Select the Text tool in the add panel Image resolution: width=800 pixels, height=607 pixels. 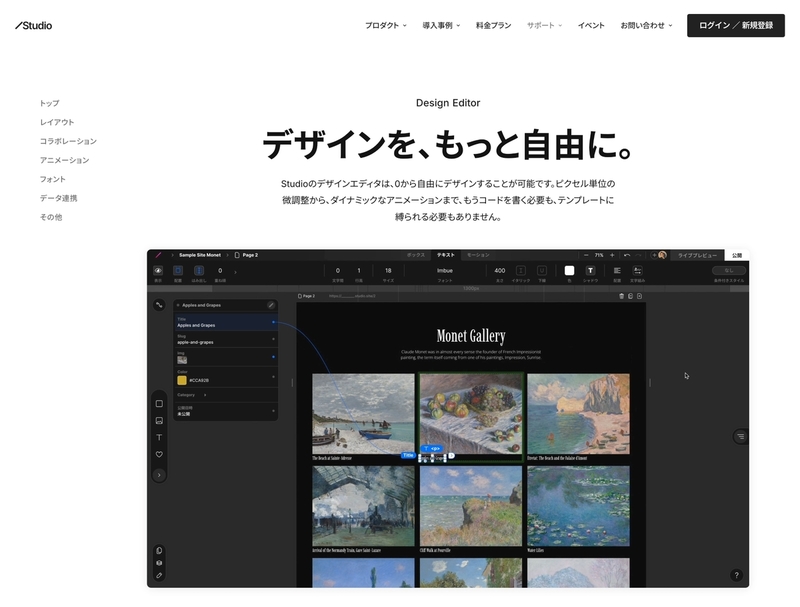159,437
